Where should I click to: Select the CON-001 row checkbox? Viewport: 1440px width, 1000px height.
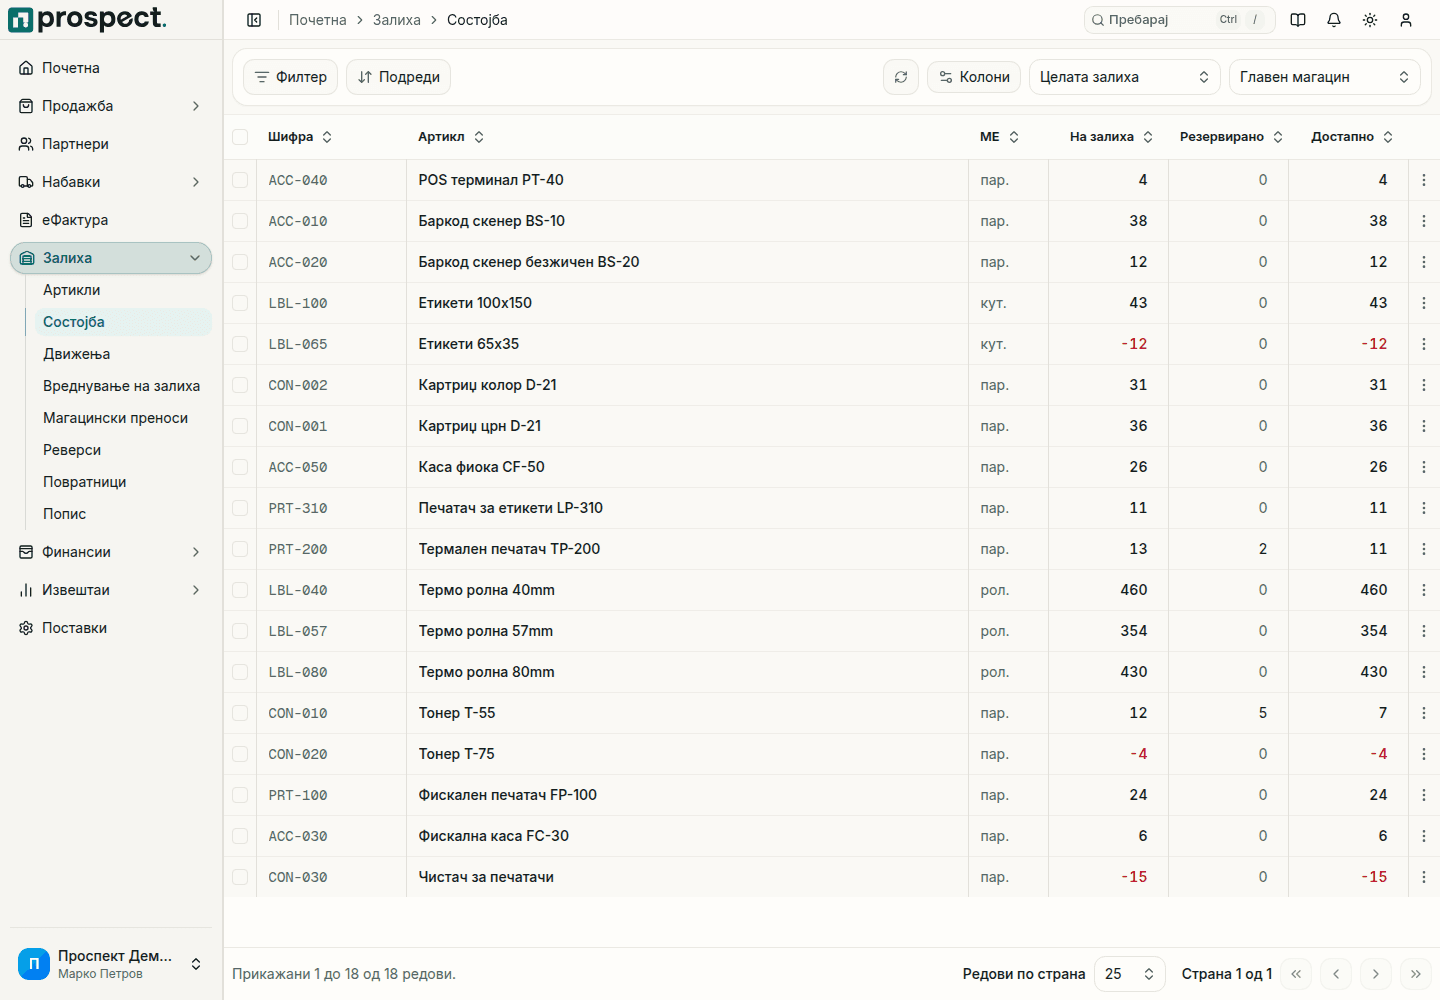[x=240, y=426]
